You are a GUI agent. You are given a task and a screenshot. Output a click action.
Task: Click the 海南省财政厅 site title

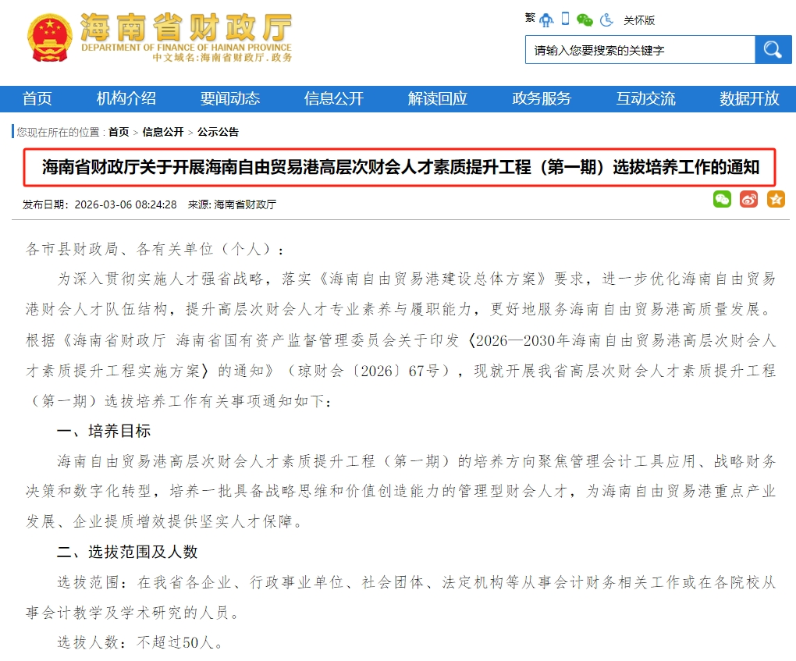(186, 27)
